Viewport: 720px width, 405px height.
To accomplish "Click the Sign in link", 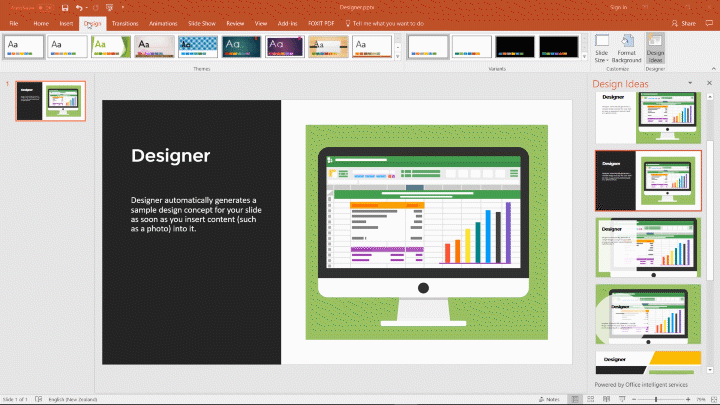I will click(619, 7).
